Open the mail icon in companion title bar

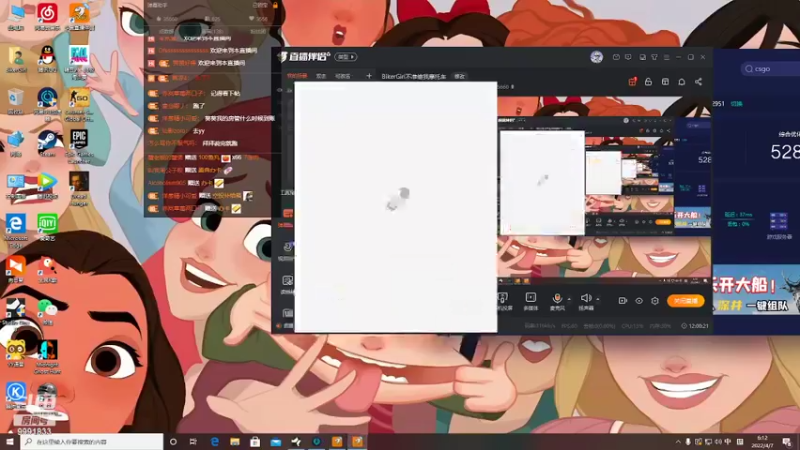[x=616, y=57]
